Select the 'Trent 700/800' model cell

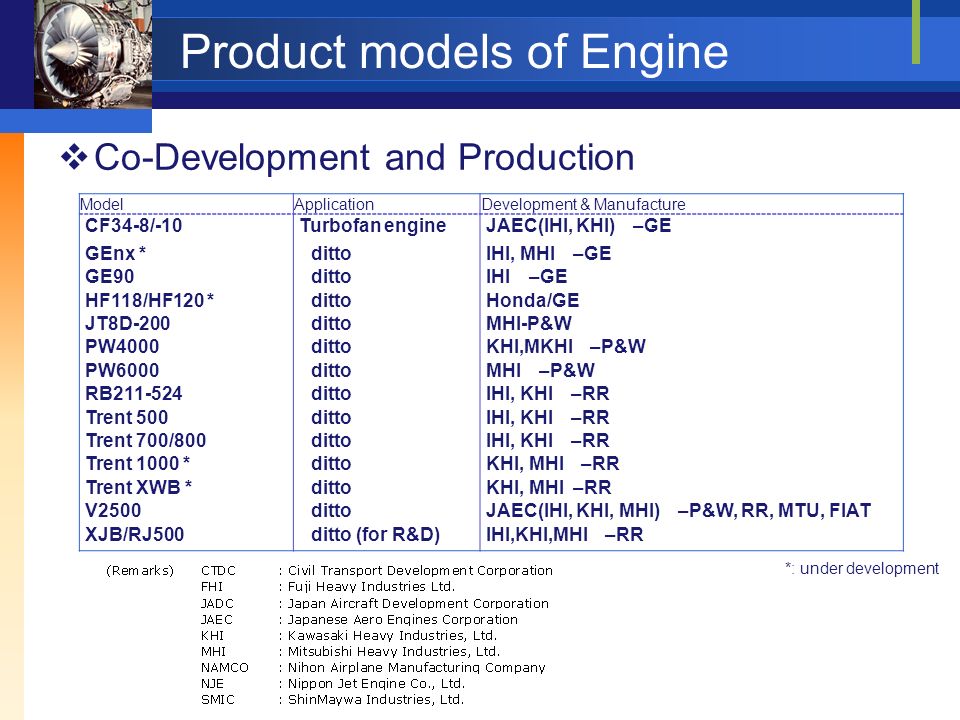(146, 440)
